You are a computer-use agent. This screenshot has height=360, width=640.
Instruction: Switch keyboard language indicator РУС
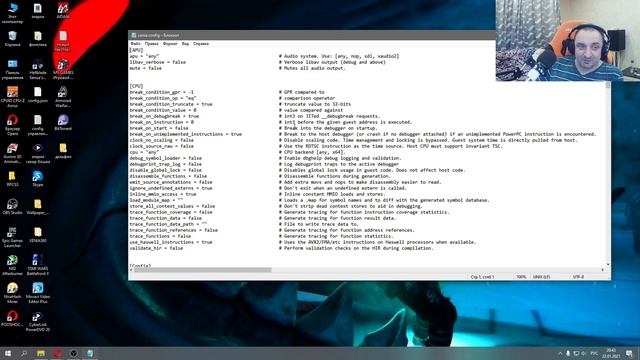point(594,353)
